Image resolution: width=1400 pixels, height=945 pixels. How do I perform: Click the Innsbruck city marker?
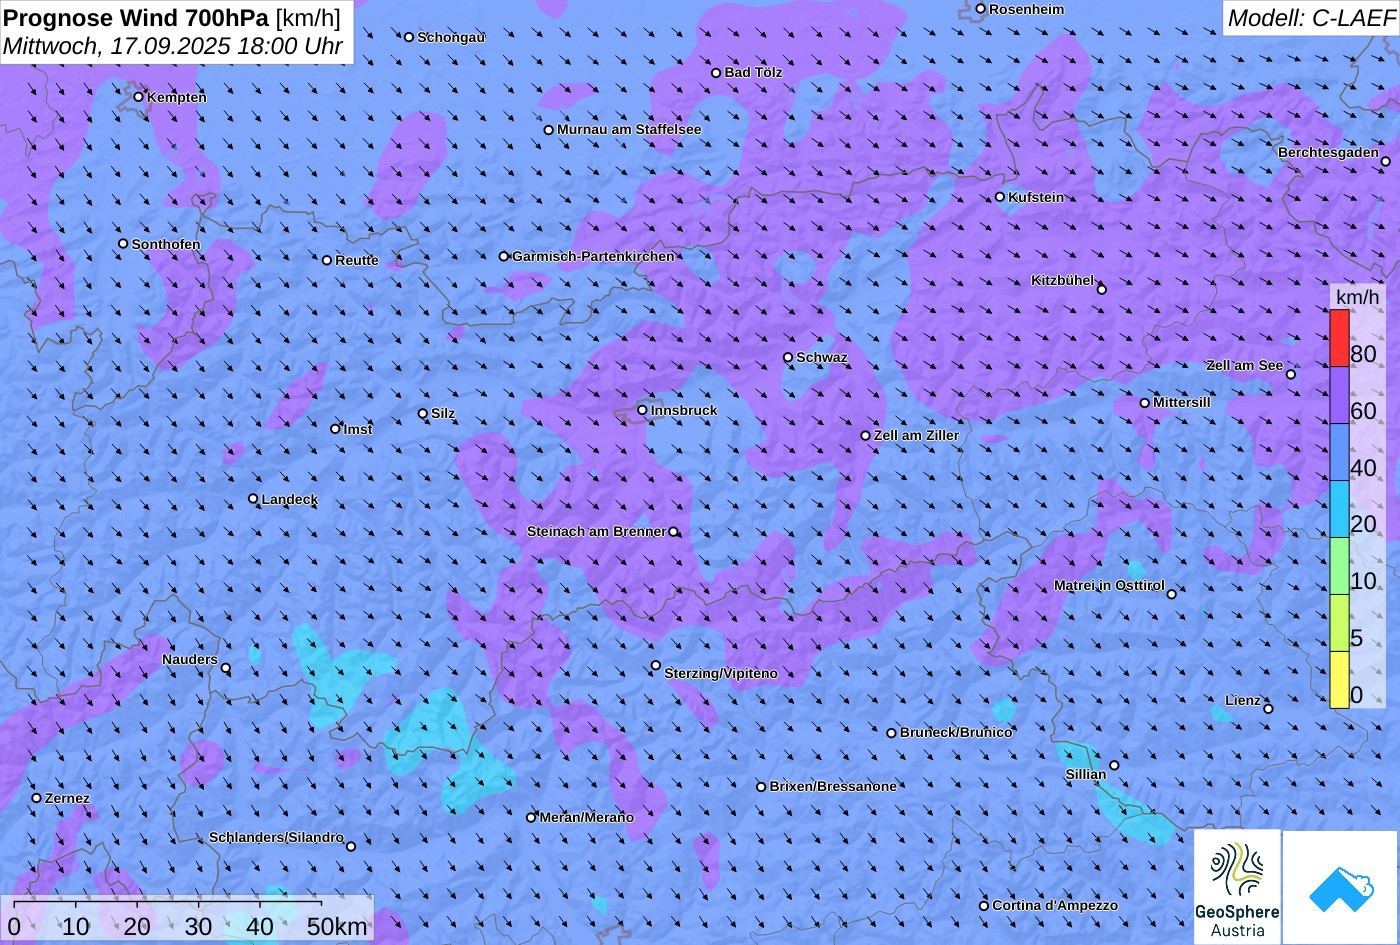642,410
